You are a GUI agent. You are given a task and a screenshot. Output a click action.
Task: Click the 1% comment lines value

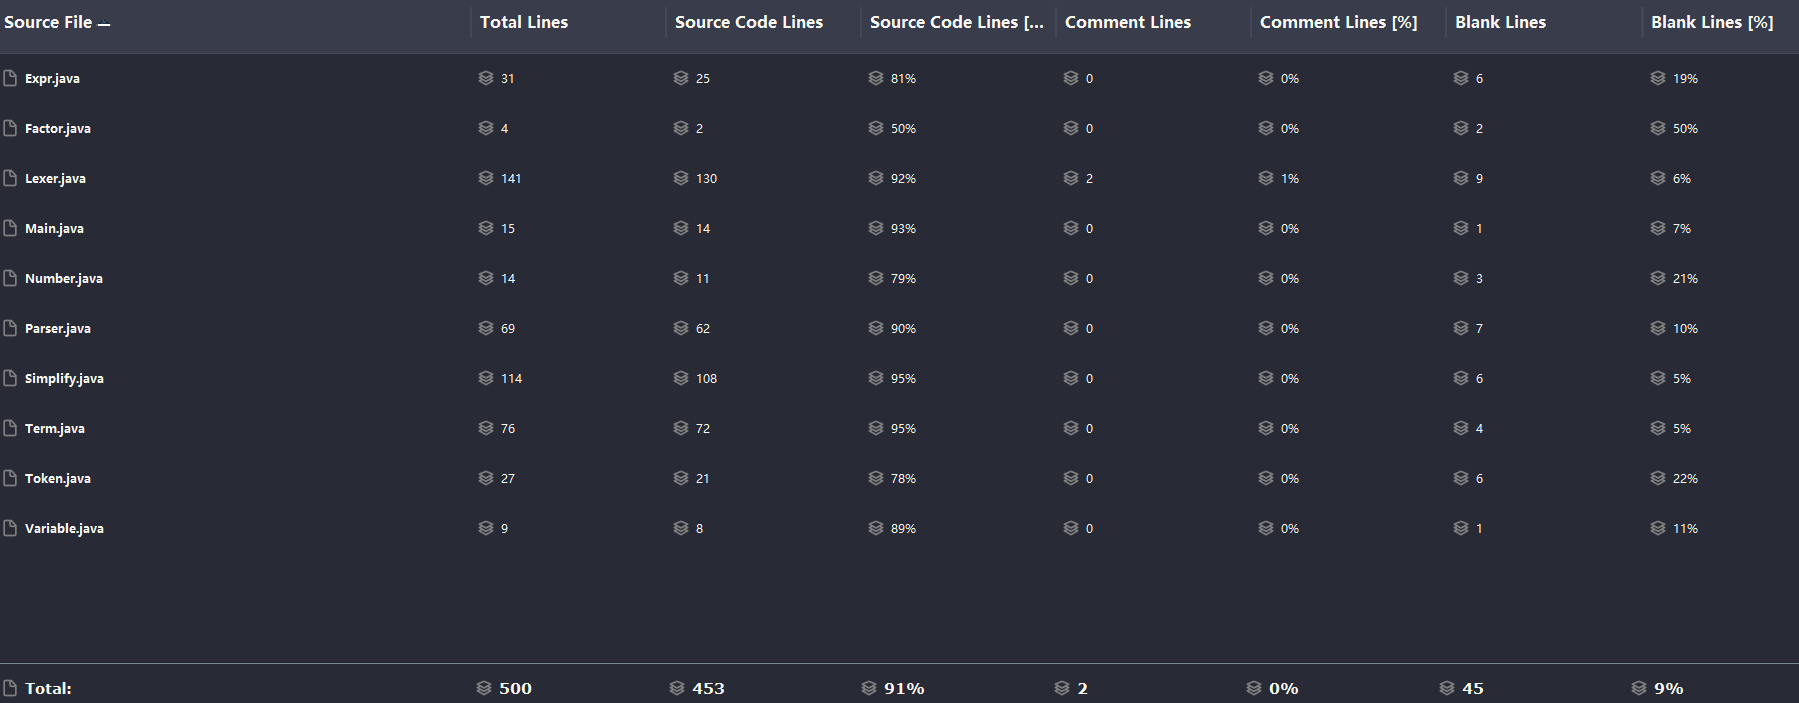(1290, 179)
